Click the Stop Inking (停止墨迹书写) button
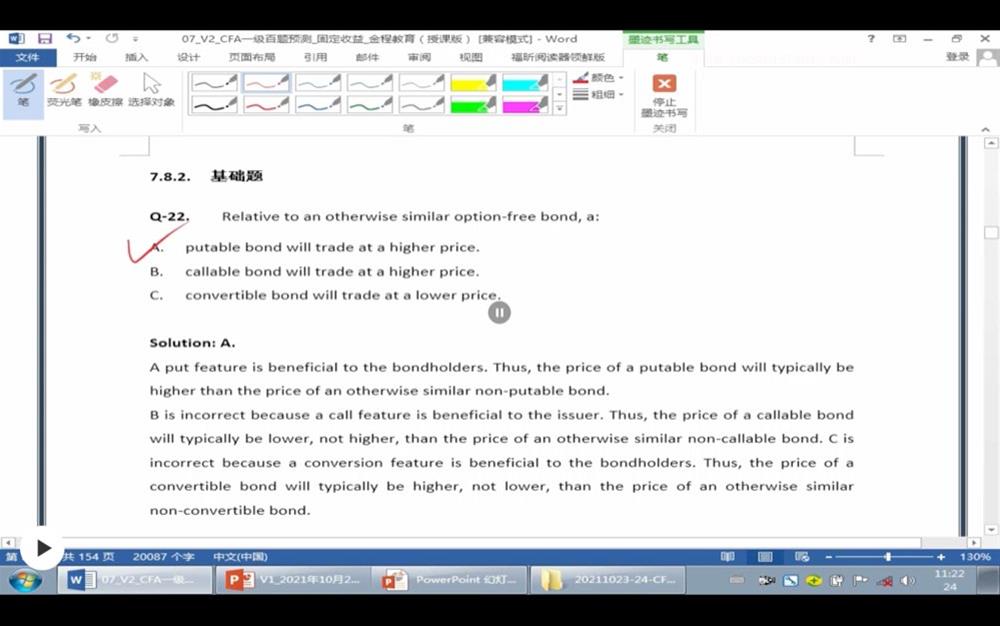Screen dimensions: 1000x626 [664, 96]
